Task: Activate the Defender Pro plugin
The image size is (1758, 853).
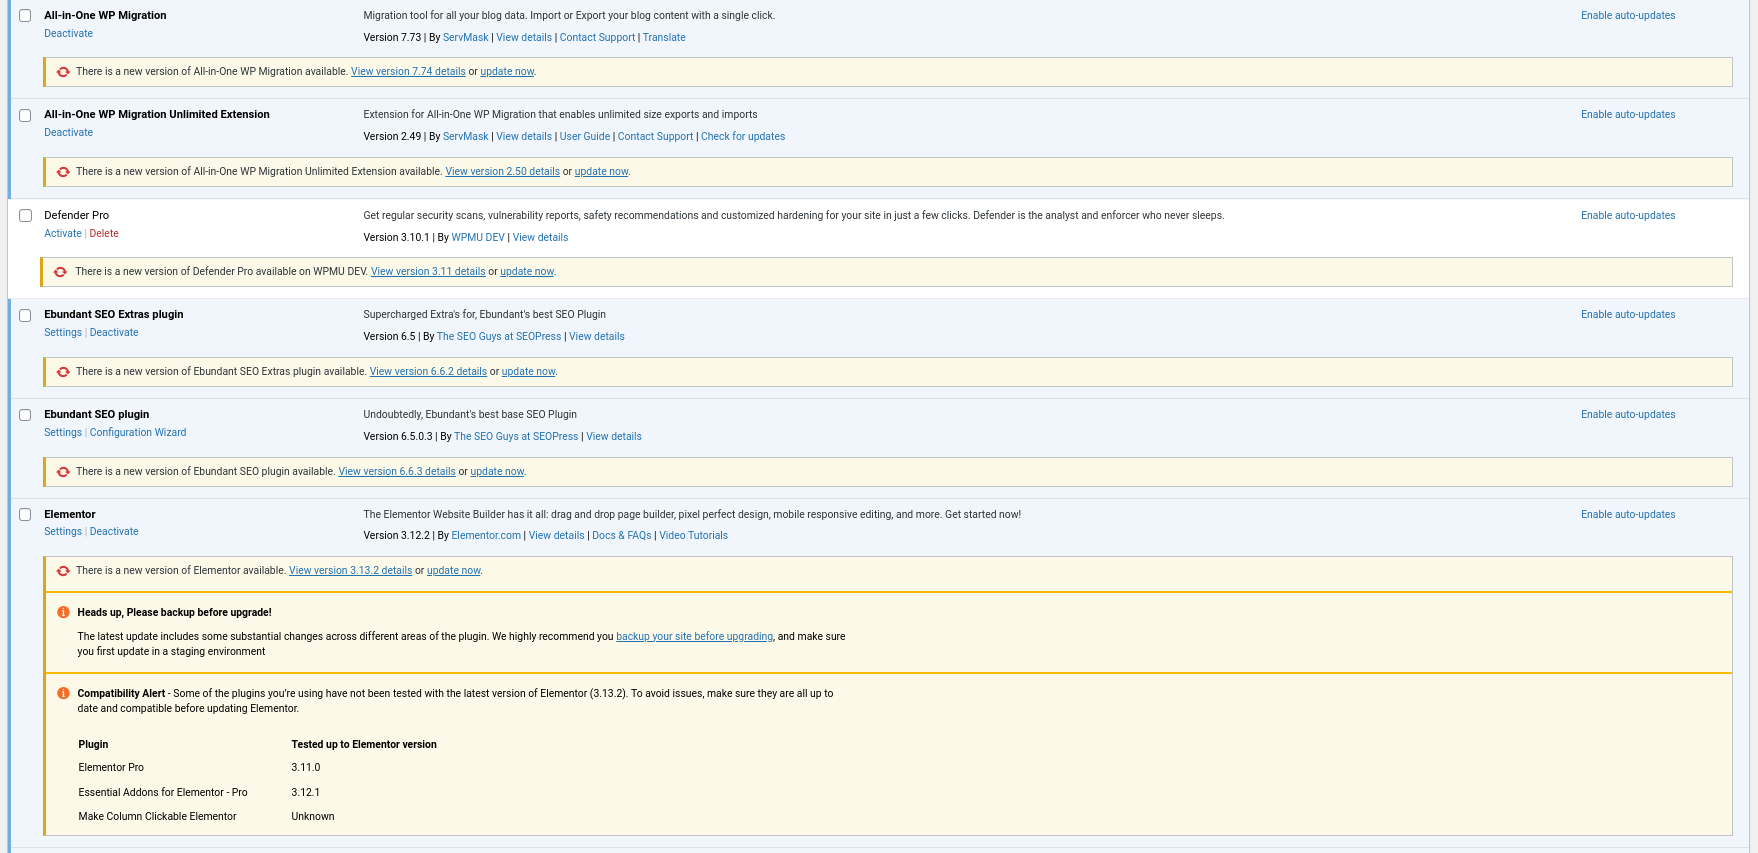Action: (62, 233)
